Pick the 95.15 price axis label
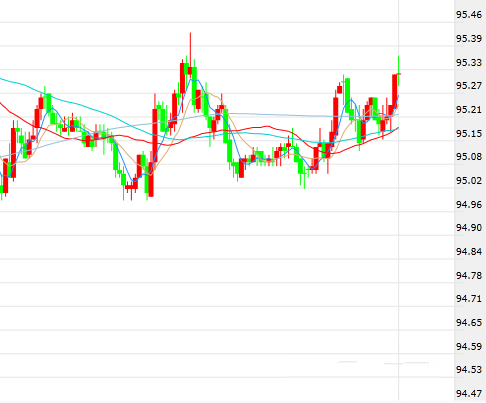 (469, 133)
